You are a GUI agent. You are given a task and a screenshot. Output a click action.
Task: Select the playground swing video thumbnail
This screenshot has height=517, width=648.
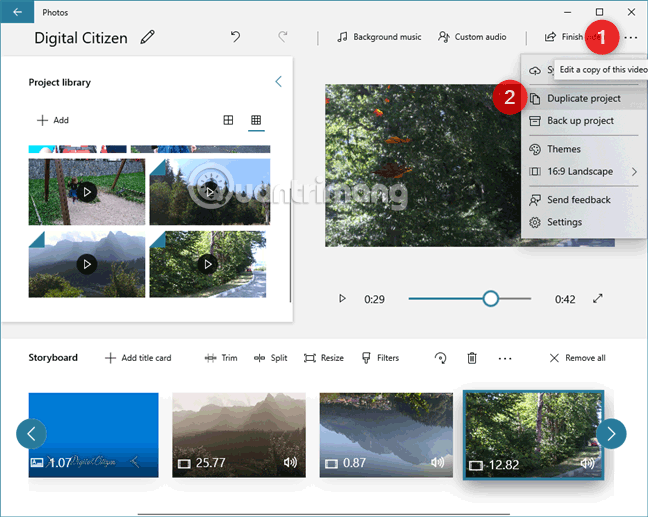click(x=87, y=192)
